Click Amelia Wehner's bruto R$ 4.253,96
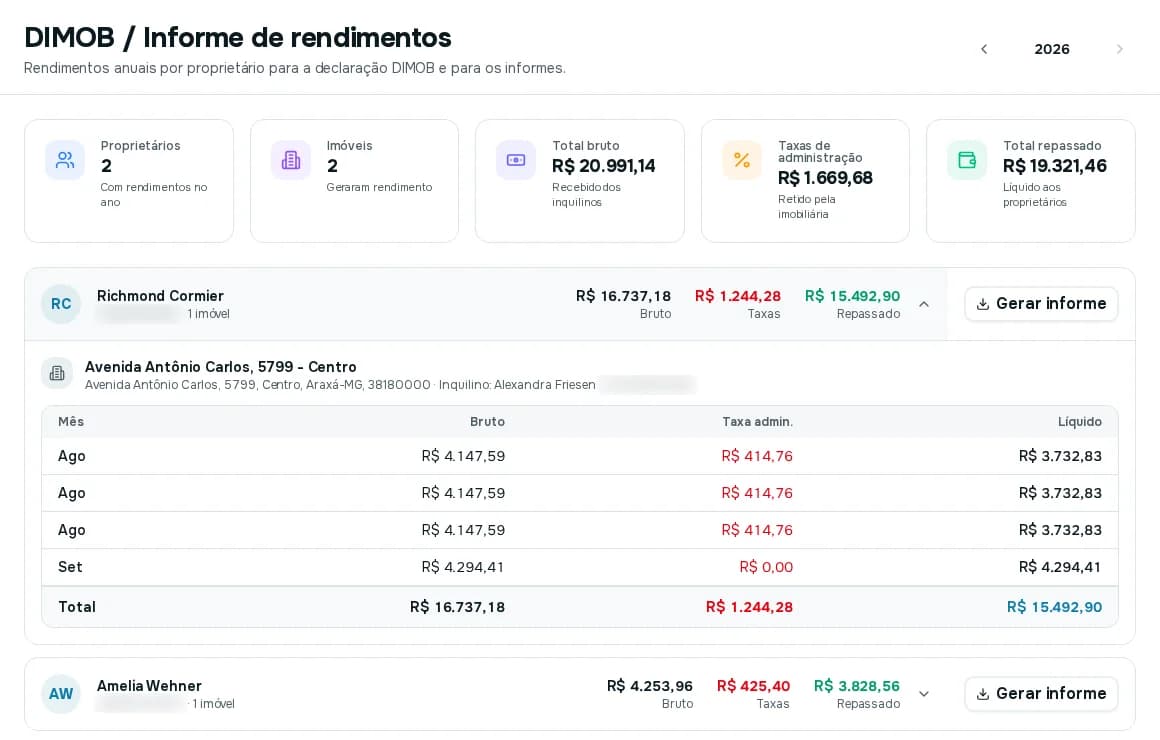1160x740 pixels. coord(650,686)
